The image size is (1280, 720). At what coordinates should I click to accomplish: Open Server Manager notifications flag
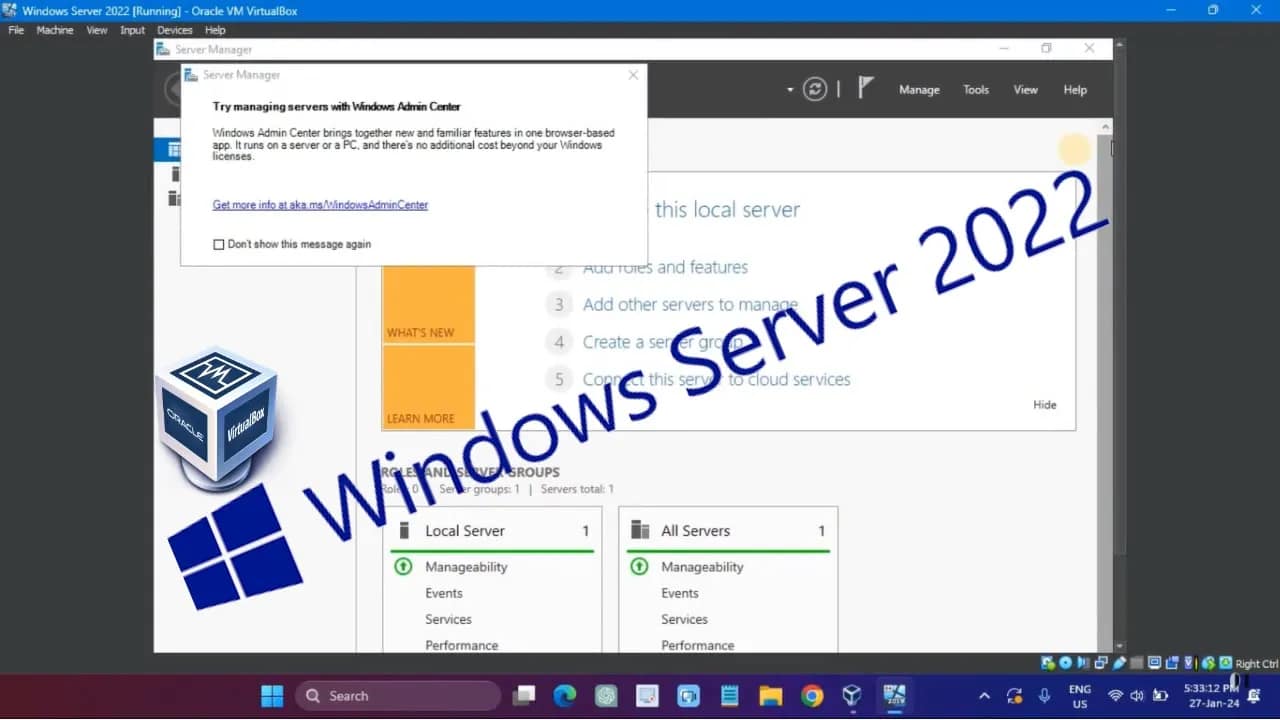coord(862,89)
